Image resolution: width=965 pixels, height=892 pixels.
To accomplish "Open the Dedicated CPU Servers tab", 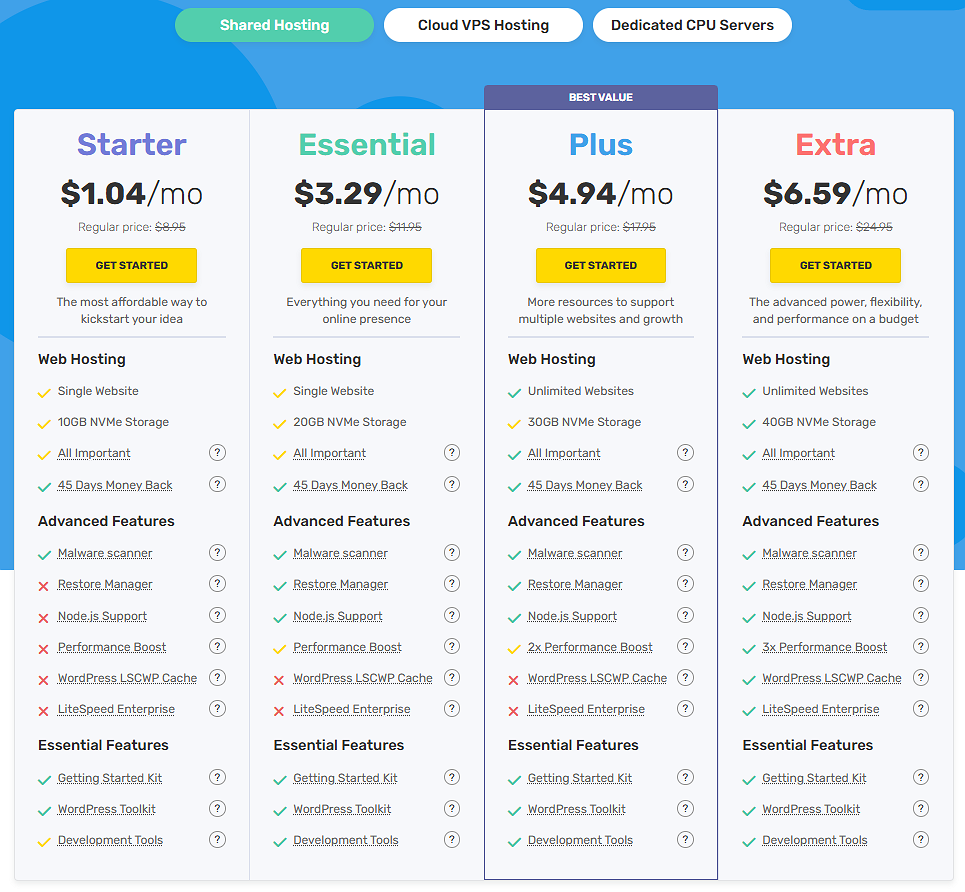I will [692, 25].
